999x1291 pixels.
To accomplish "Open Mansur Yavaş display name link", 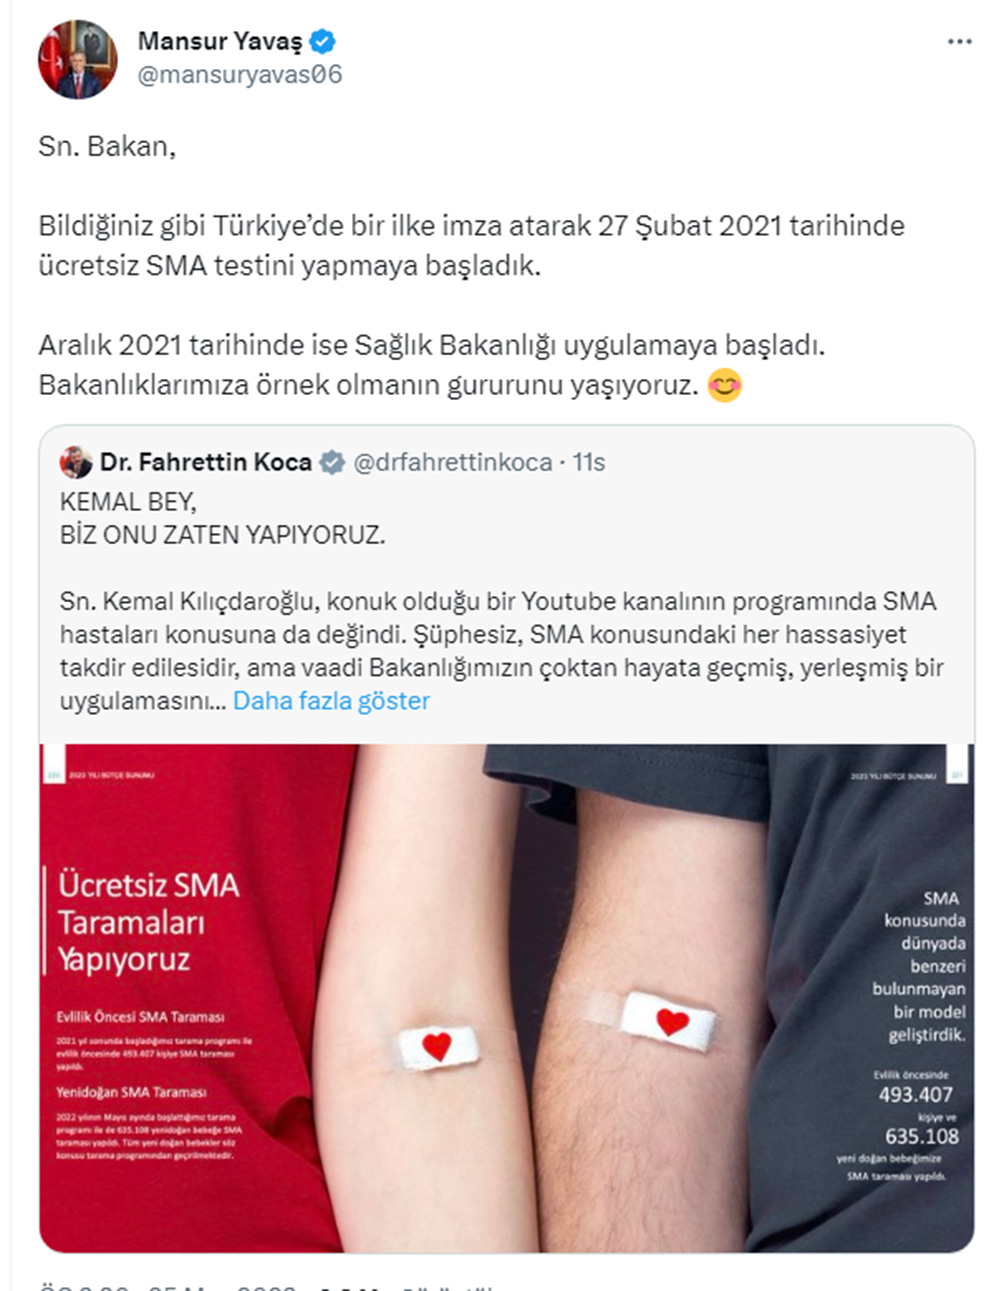I will [219, 42].
